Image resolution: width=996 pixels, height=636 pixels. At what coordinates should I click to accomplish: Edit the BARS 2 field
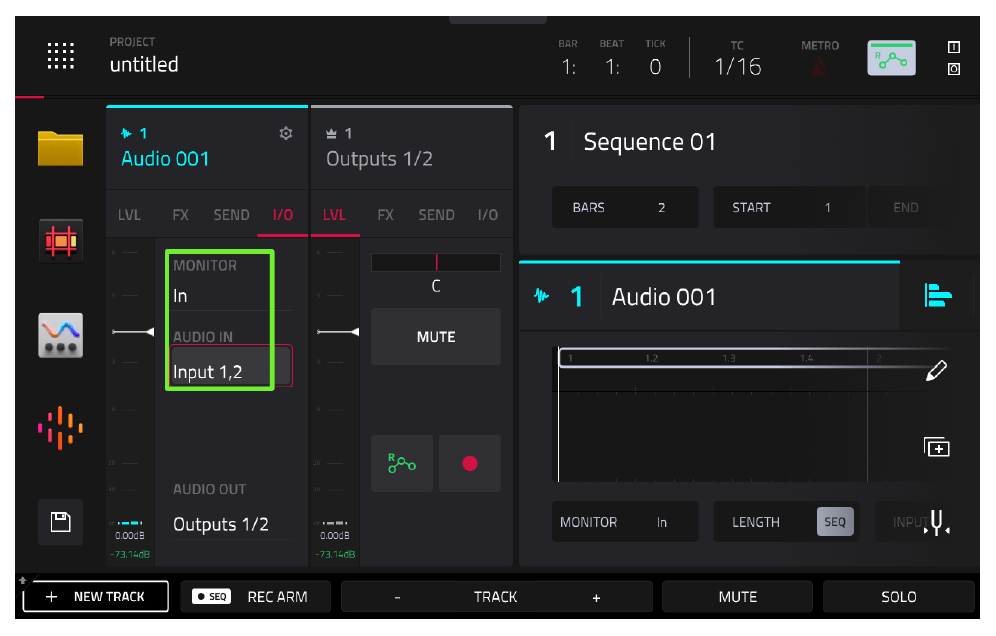(625, 207)
